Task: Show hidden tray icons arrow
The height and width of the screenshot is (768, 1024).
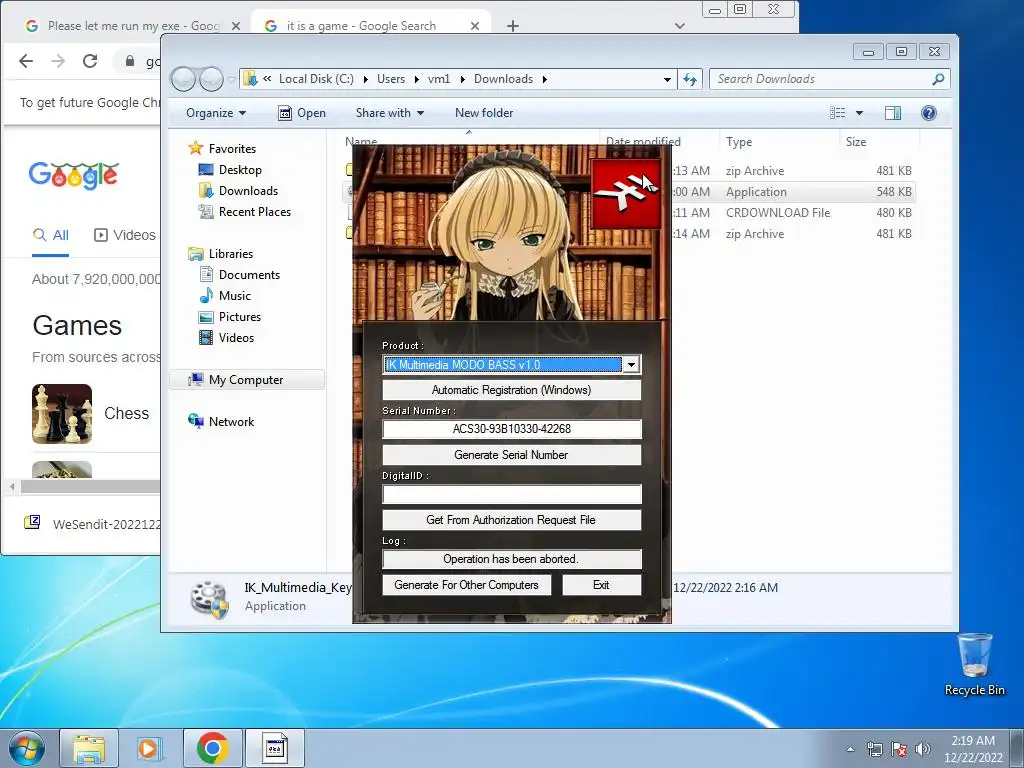Action: pyautogui.click(x=850, y=749)
